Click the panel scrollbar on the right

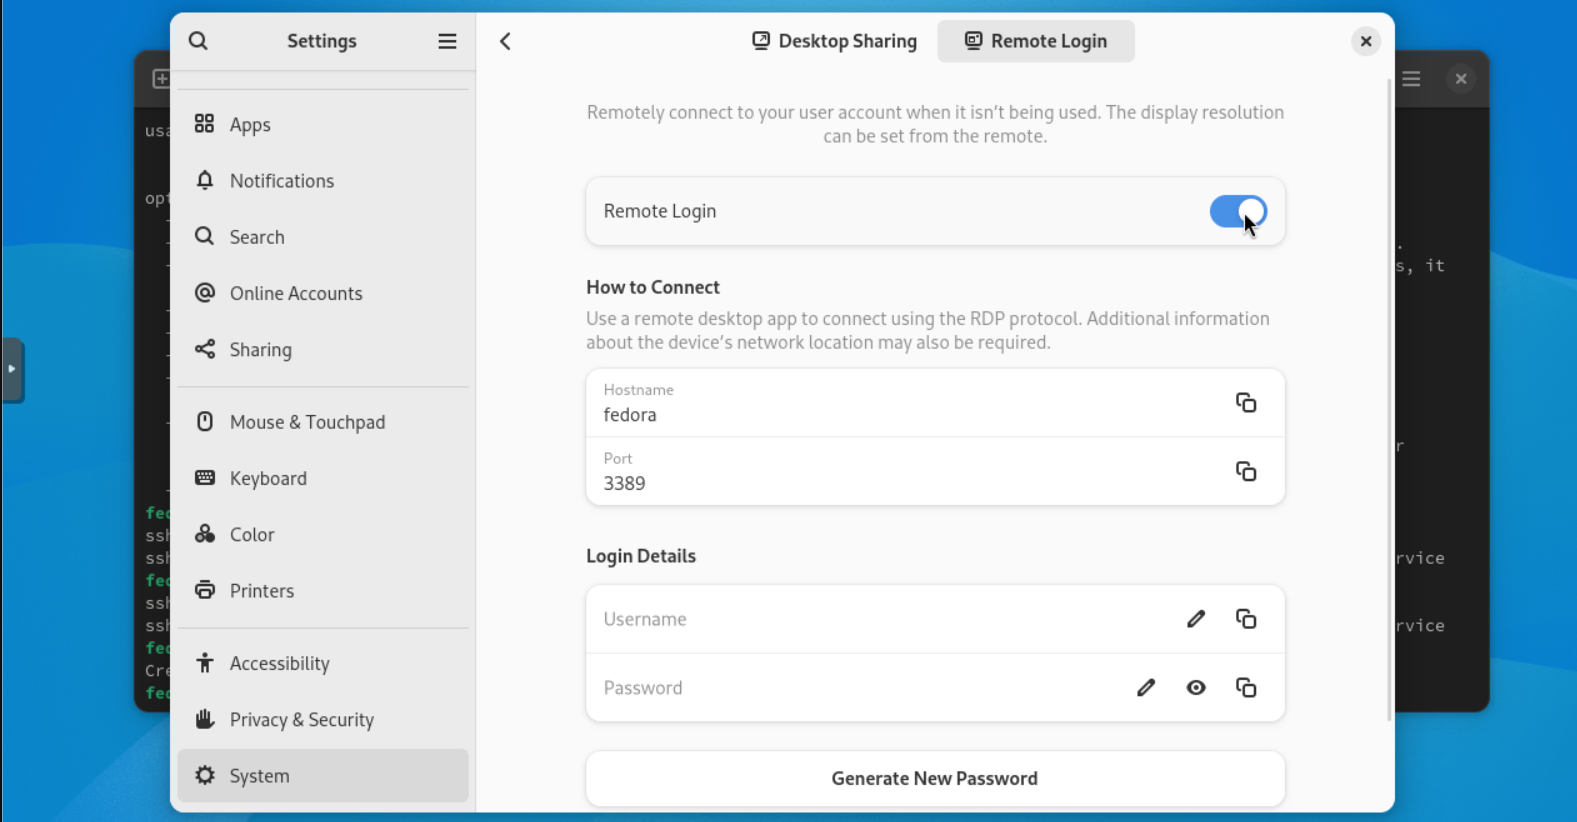1389,400
